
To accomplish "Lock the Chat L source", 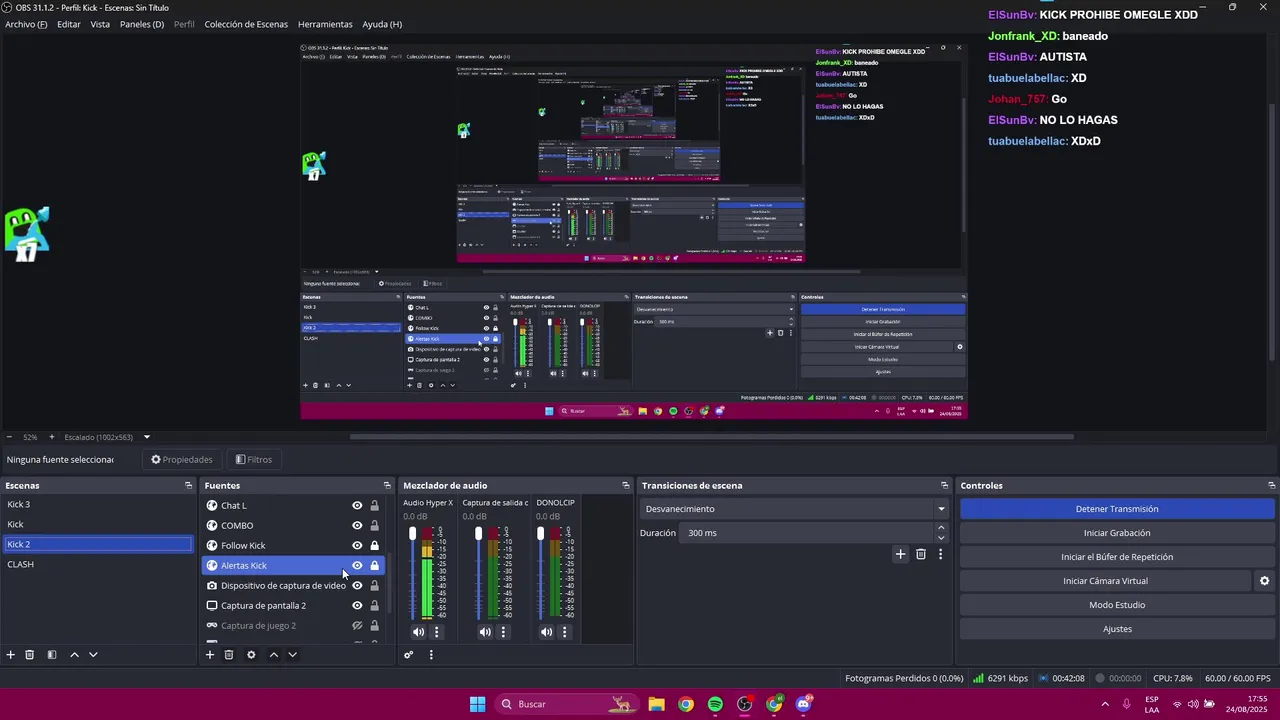I will [x=375, y=506].
